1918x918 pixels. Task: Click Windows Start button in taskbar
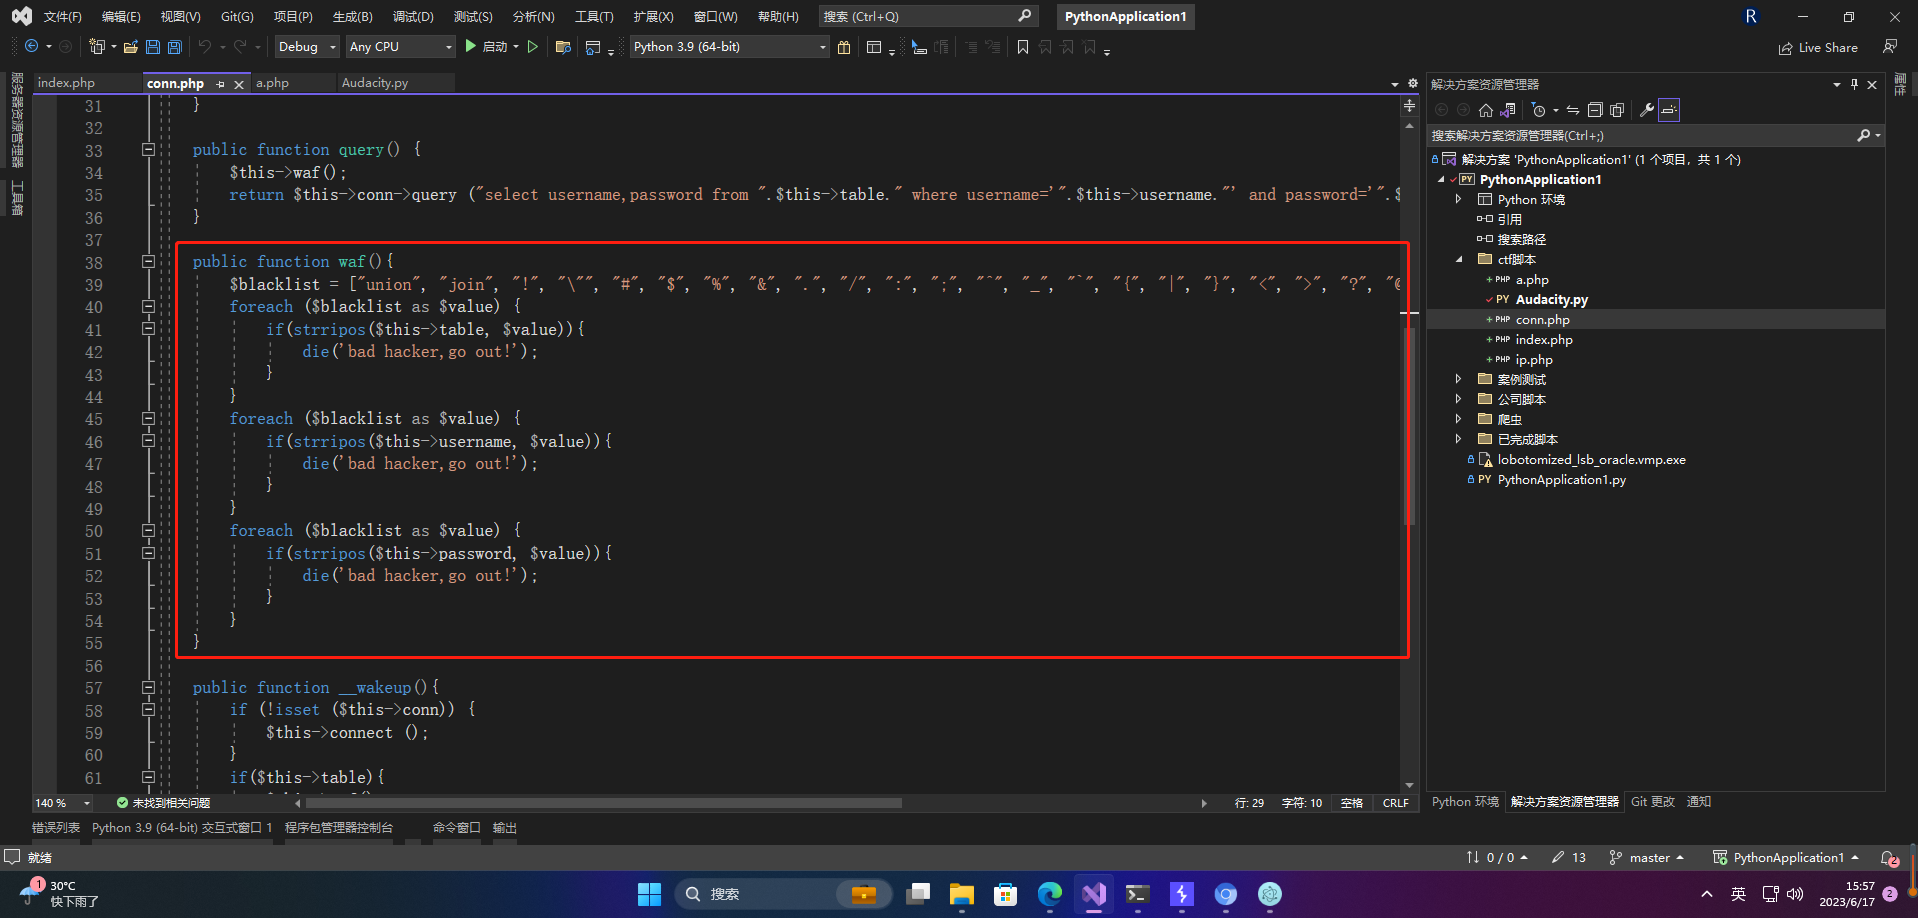[650, 894]
